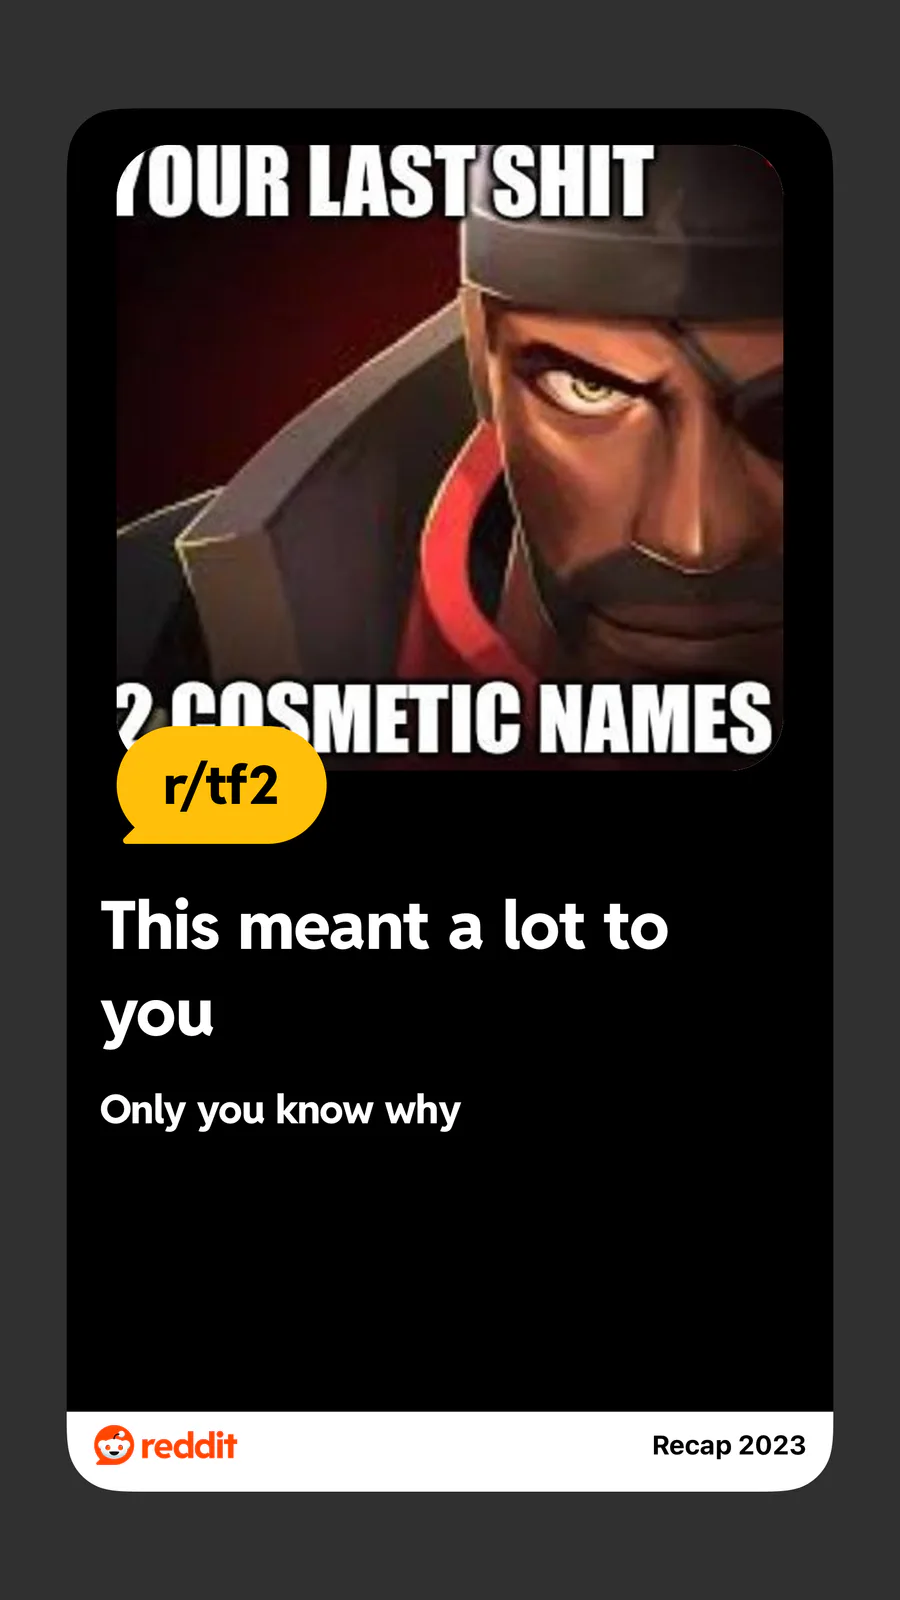Click the empty black area below the subtitle
This screenshot has height=1600, width=900.
450,1270
